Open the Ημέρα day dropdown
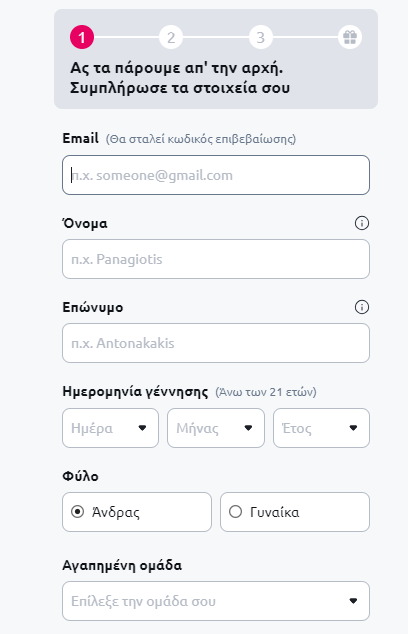This screenshot has width=408, height=634. click(x=110, y=428)
